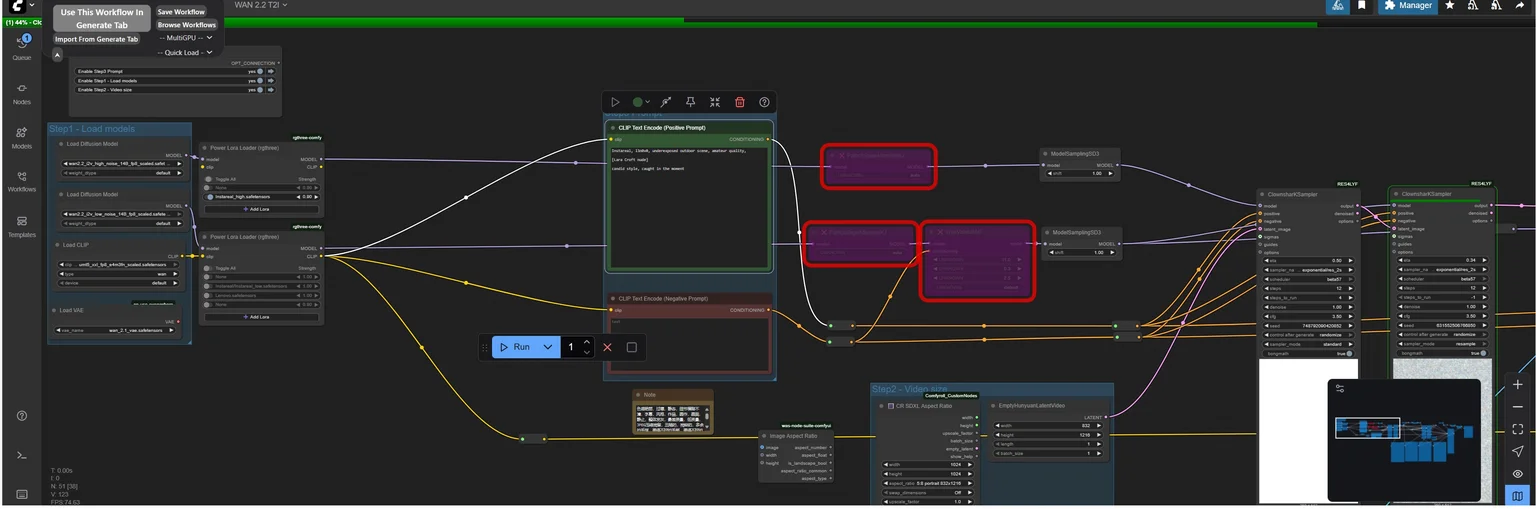The width and height of the screenshot is (1536, 509).
Task: Pin the selected node
Action: (x=690, y=102)
